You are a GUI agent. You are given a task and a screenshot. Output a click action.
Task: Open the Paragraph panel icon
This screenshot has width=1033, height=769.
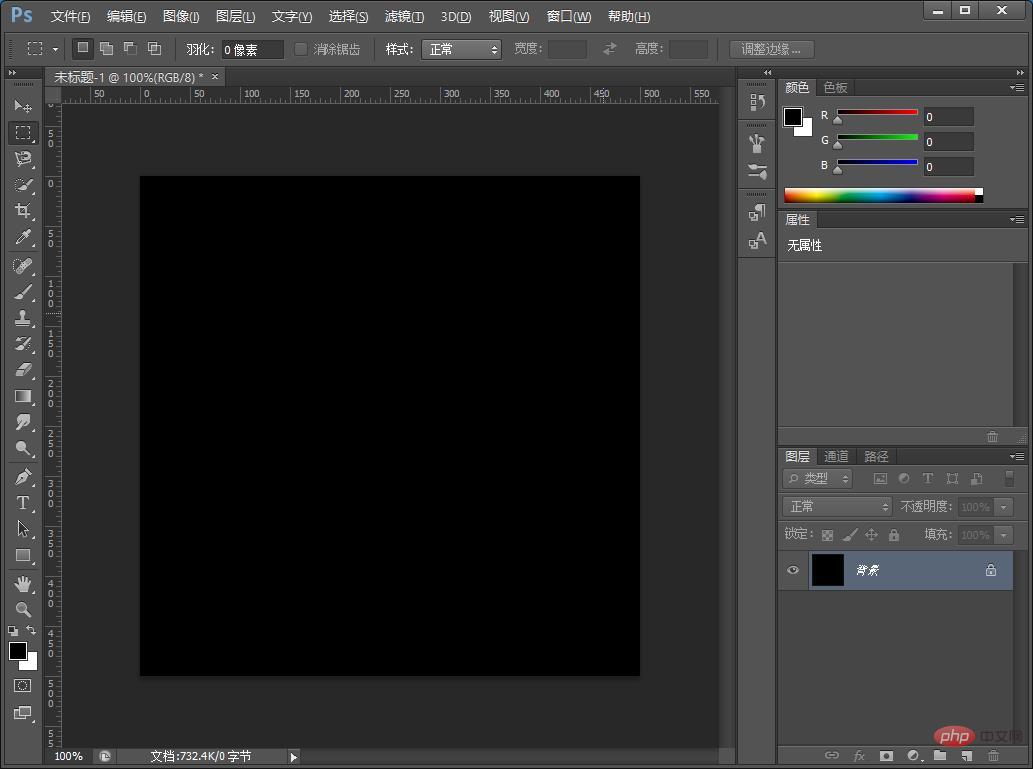click(x=757, y=212)
